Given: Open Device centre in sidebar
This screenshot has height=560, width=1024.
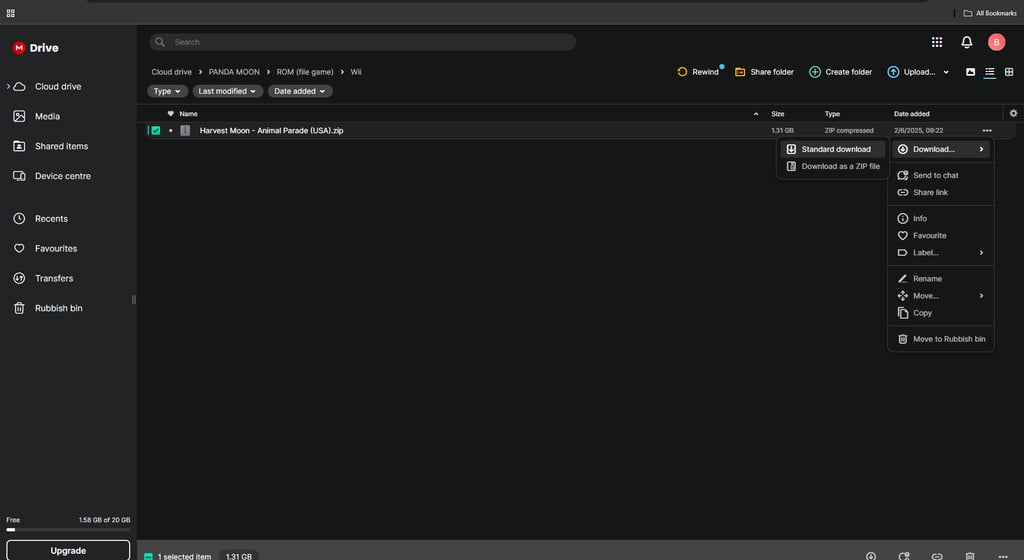Looking at the screenshot, I should [x=63, y=176].
